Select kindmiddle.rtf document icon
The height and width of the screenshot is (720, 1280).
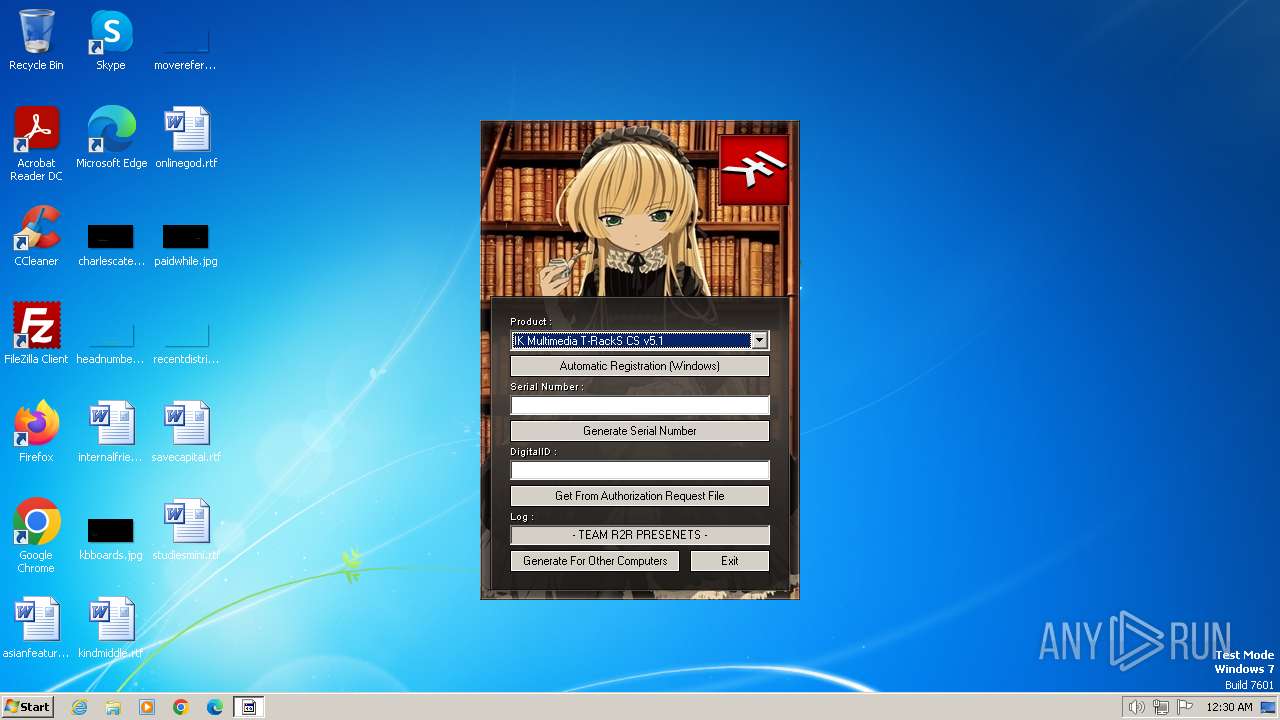pos(111,628)
